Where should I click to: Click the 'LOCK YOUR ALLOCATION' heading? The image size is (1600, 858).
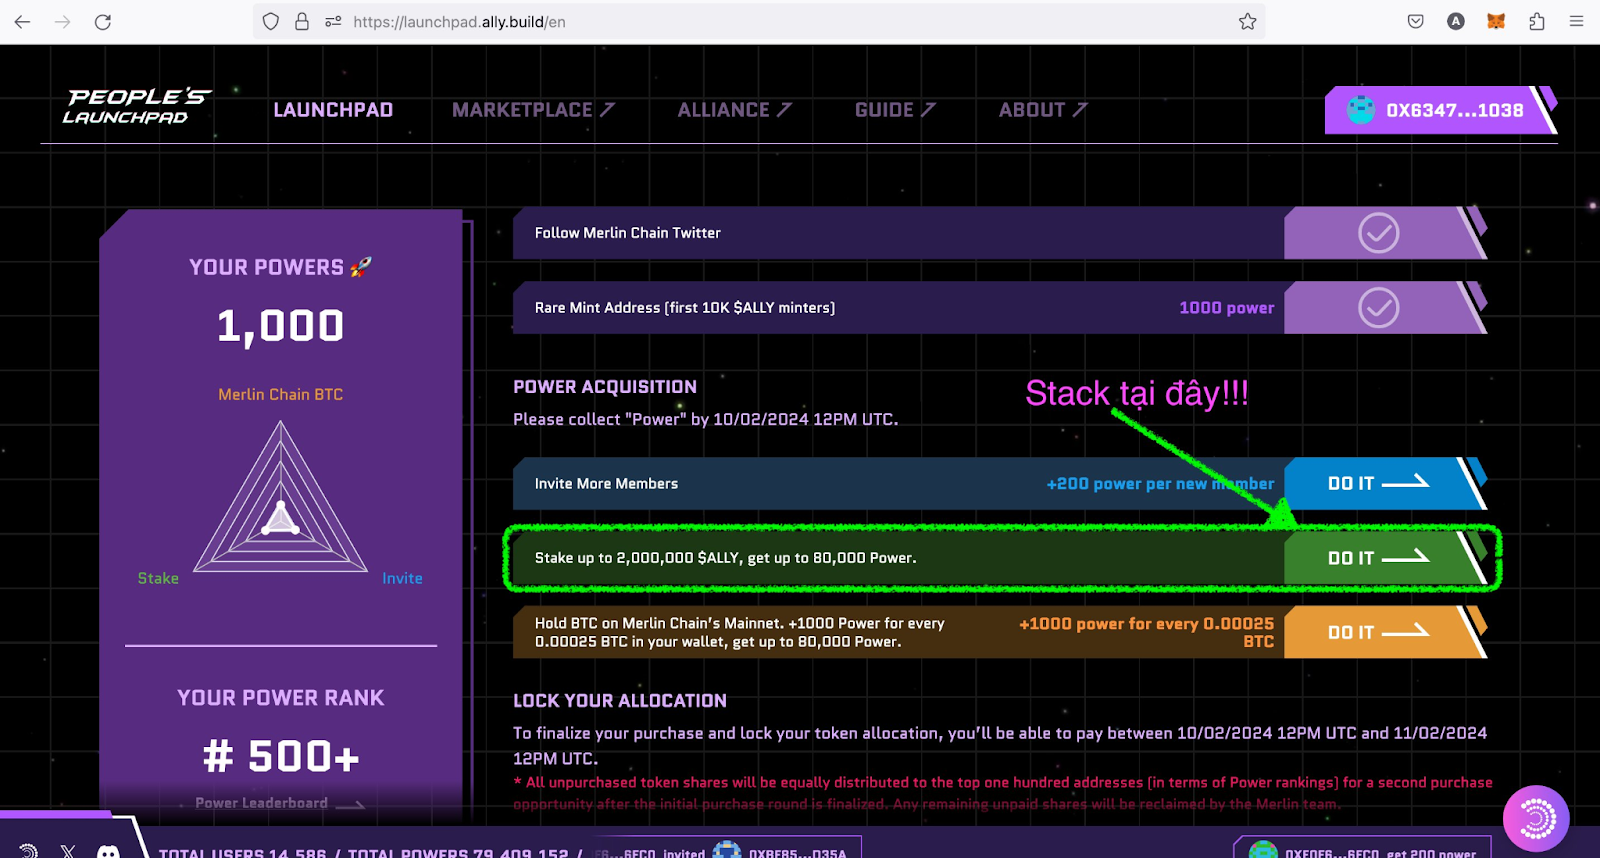[620, 701]
